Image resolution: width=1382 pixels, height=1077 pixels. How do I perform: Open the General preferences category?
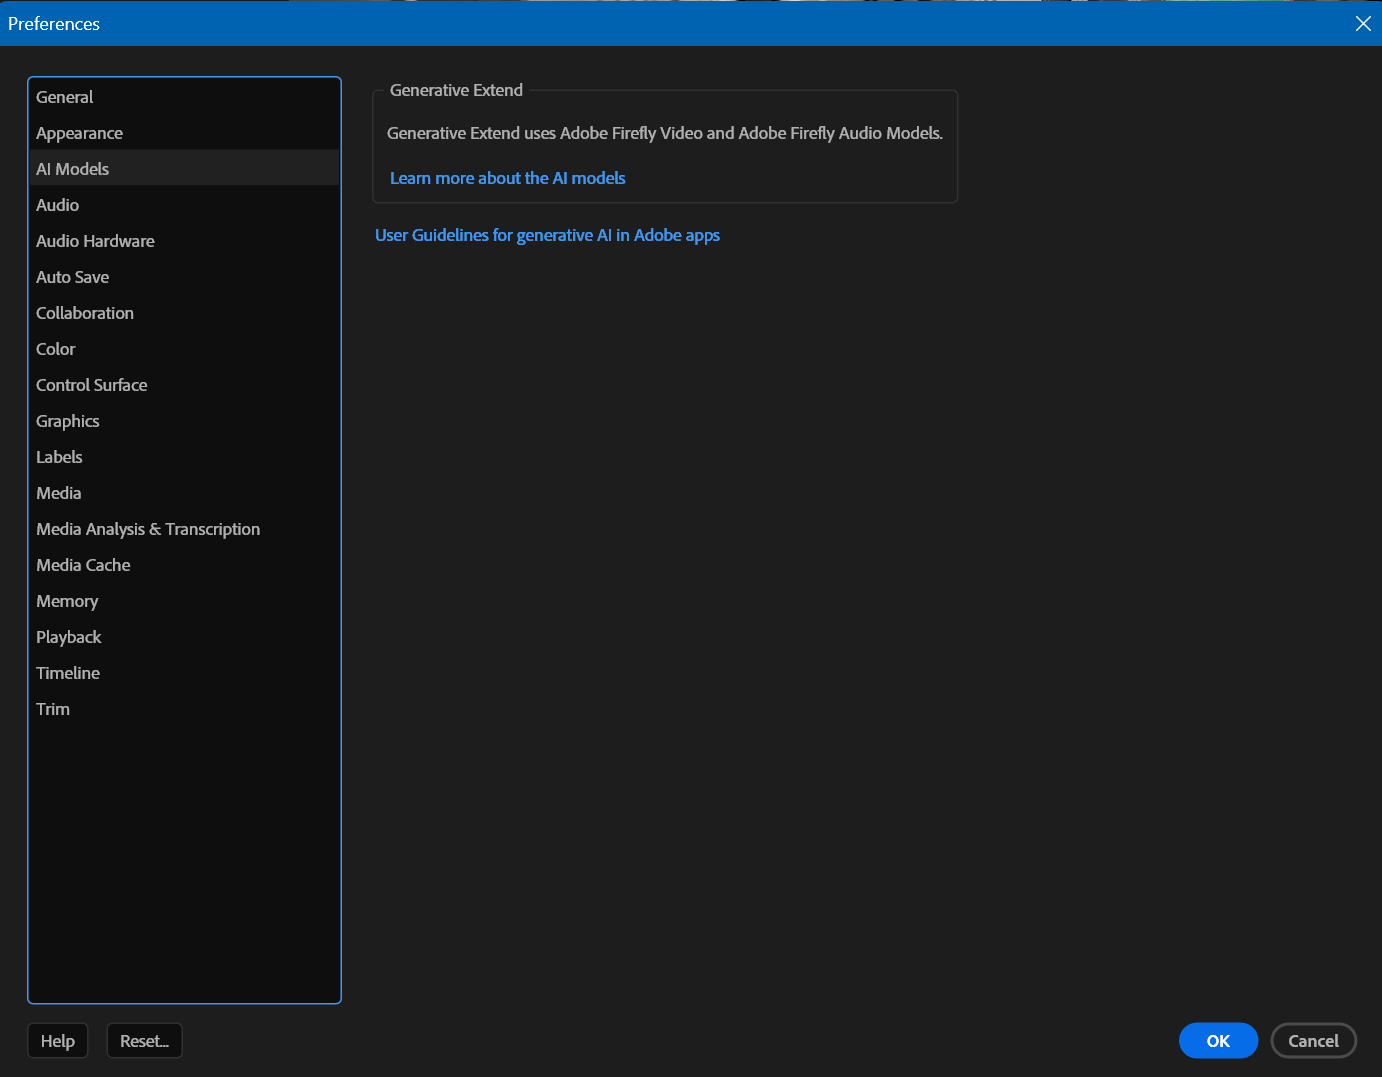64,96
